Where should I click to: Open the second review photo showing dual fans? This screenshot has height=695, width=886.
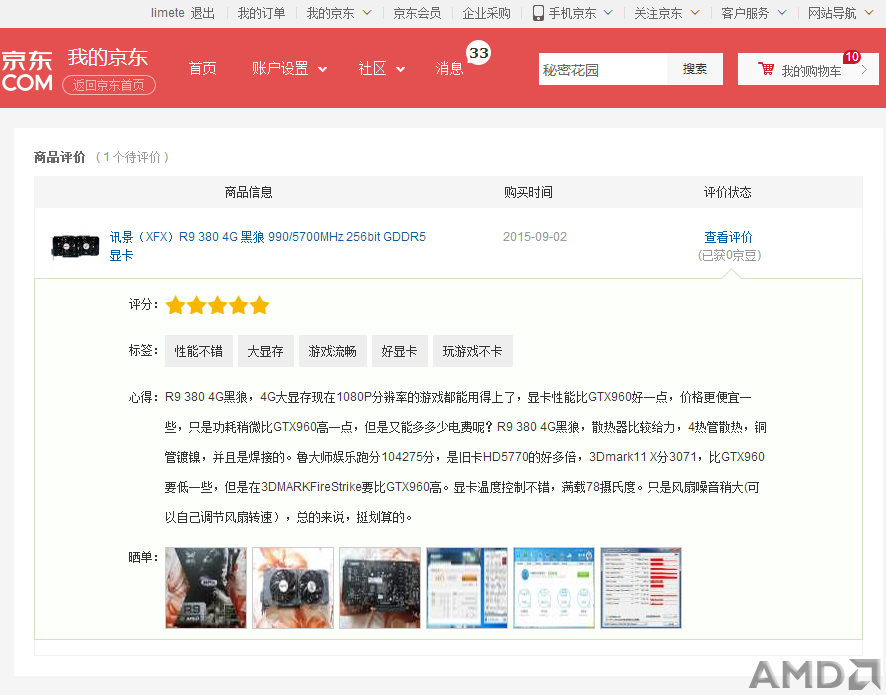tap(293, 588)
